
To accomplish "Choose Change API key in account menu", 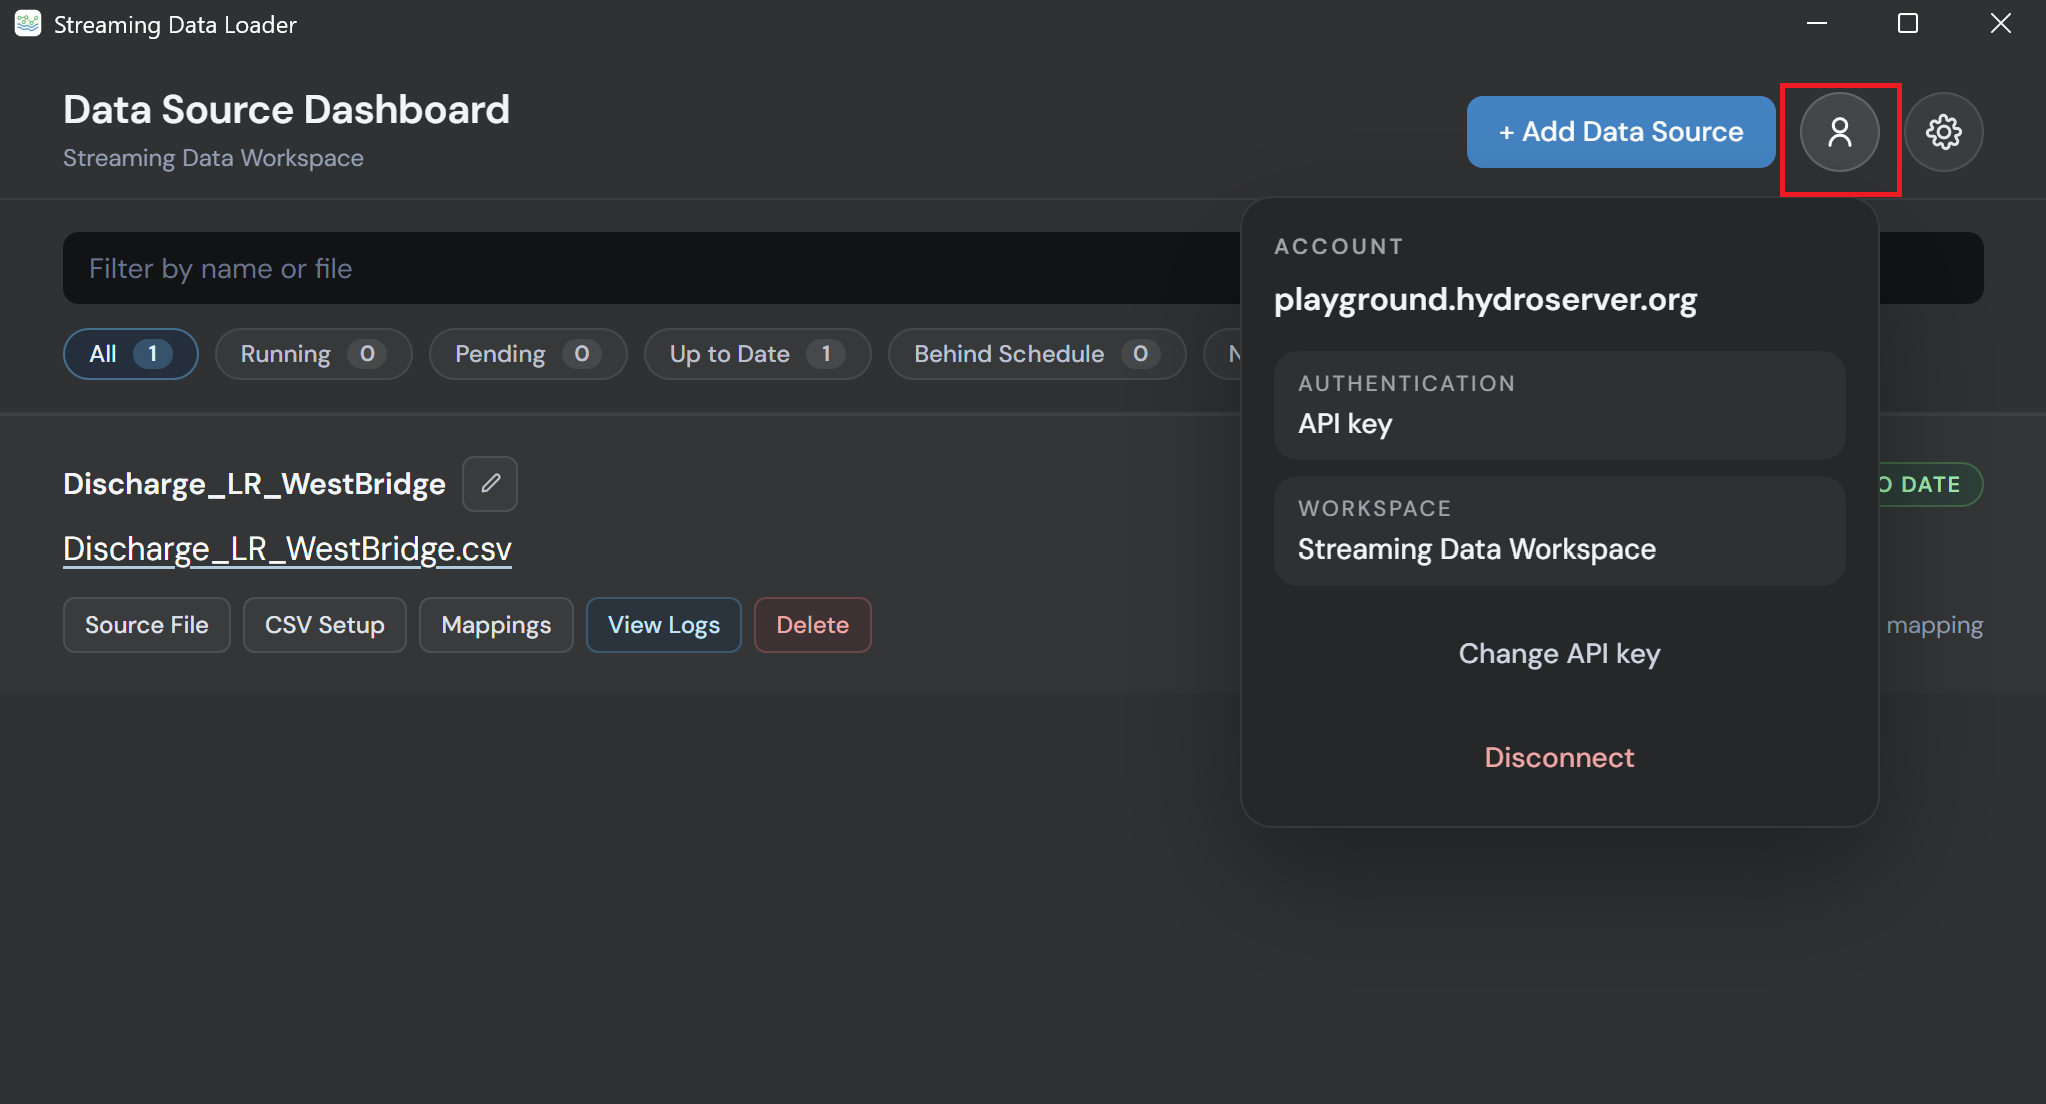I will (x=1559, y=654).
